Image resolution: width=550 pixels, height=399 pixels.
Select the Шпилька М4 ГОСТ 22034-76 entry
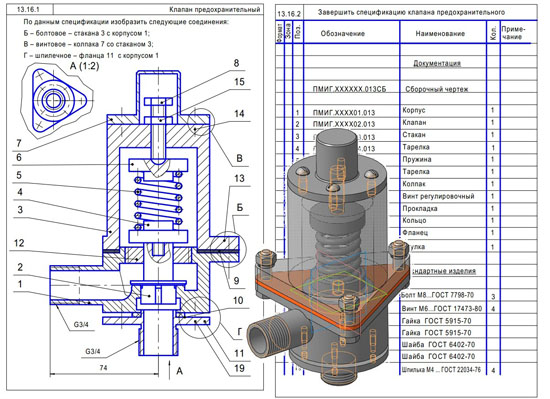tap(441, 370)
